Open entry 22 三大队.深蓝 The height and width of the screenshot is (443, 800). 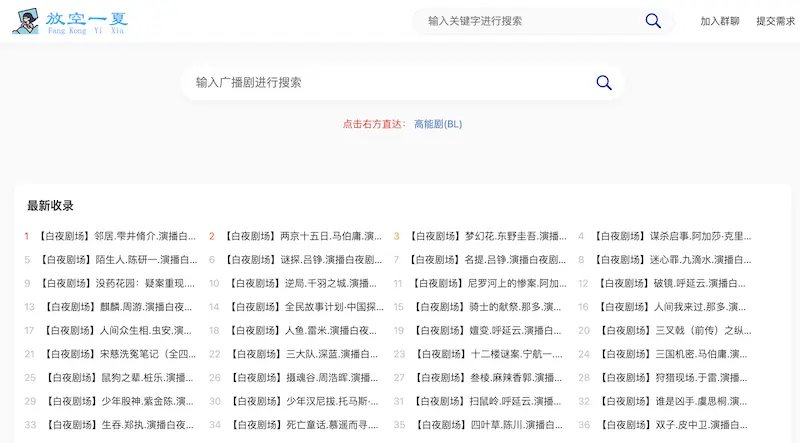pos(304,354)
